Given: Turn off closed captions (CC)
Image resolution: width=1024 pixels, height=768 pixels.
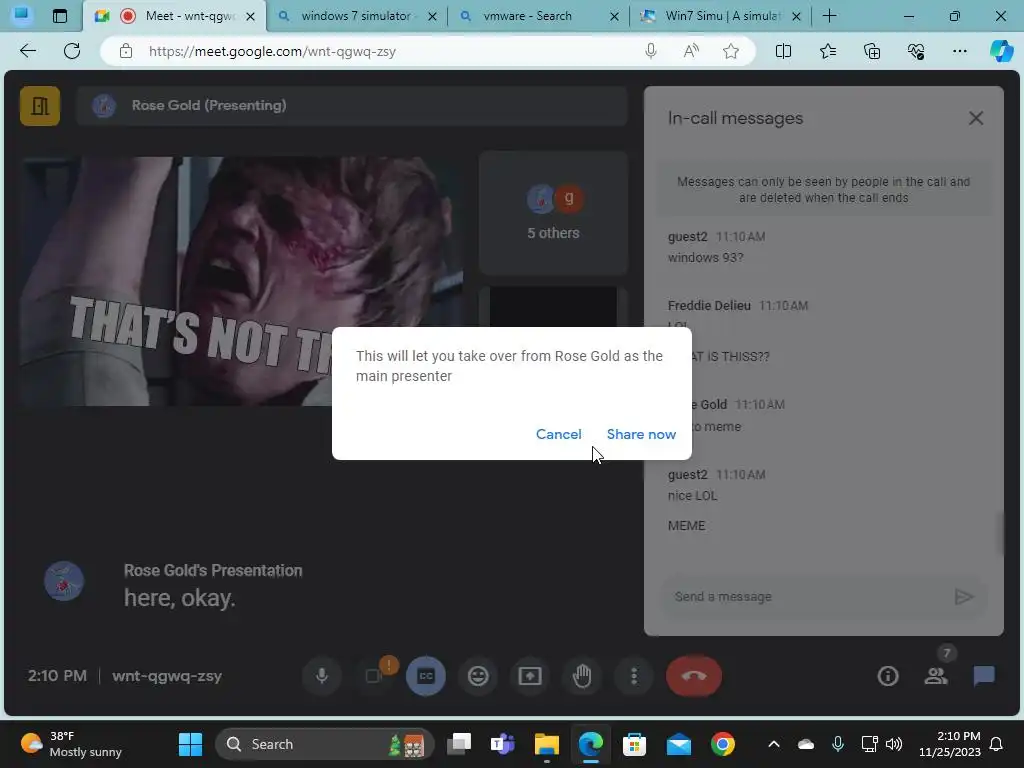Looking at the screenshot, I should coord(426,676).
